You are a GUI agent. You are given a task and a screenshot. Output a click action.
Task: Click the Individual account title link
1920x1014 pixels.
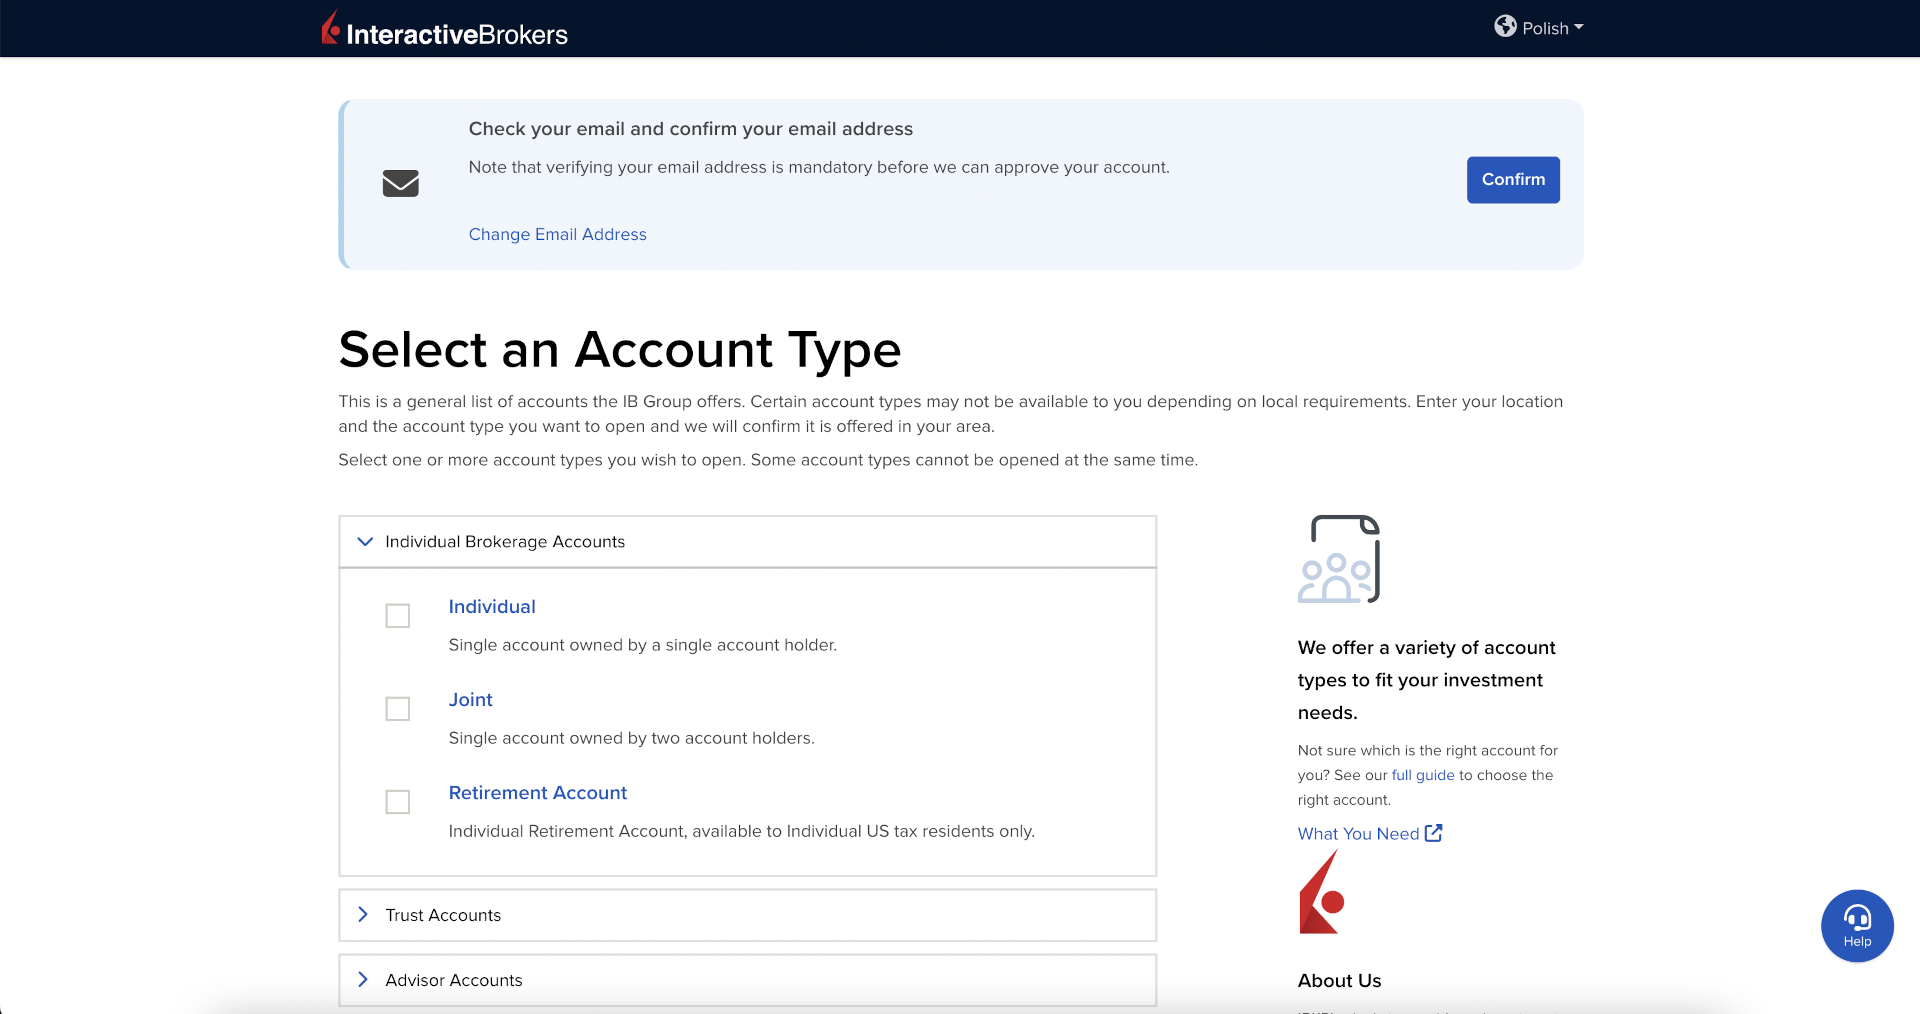(492, 607)
